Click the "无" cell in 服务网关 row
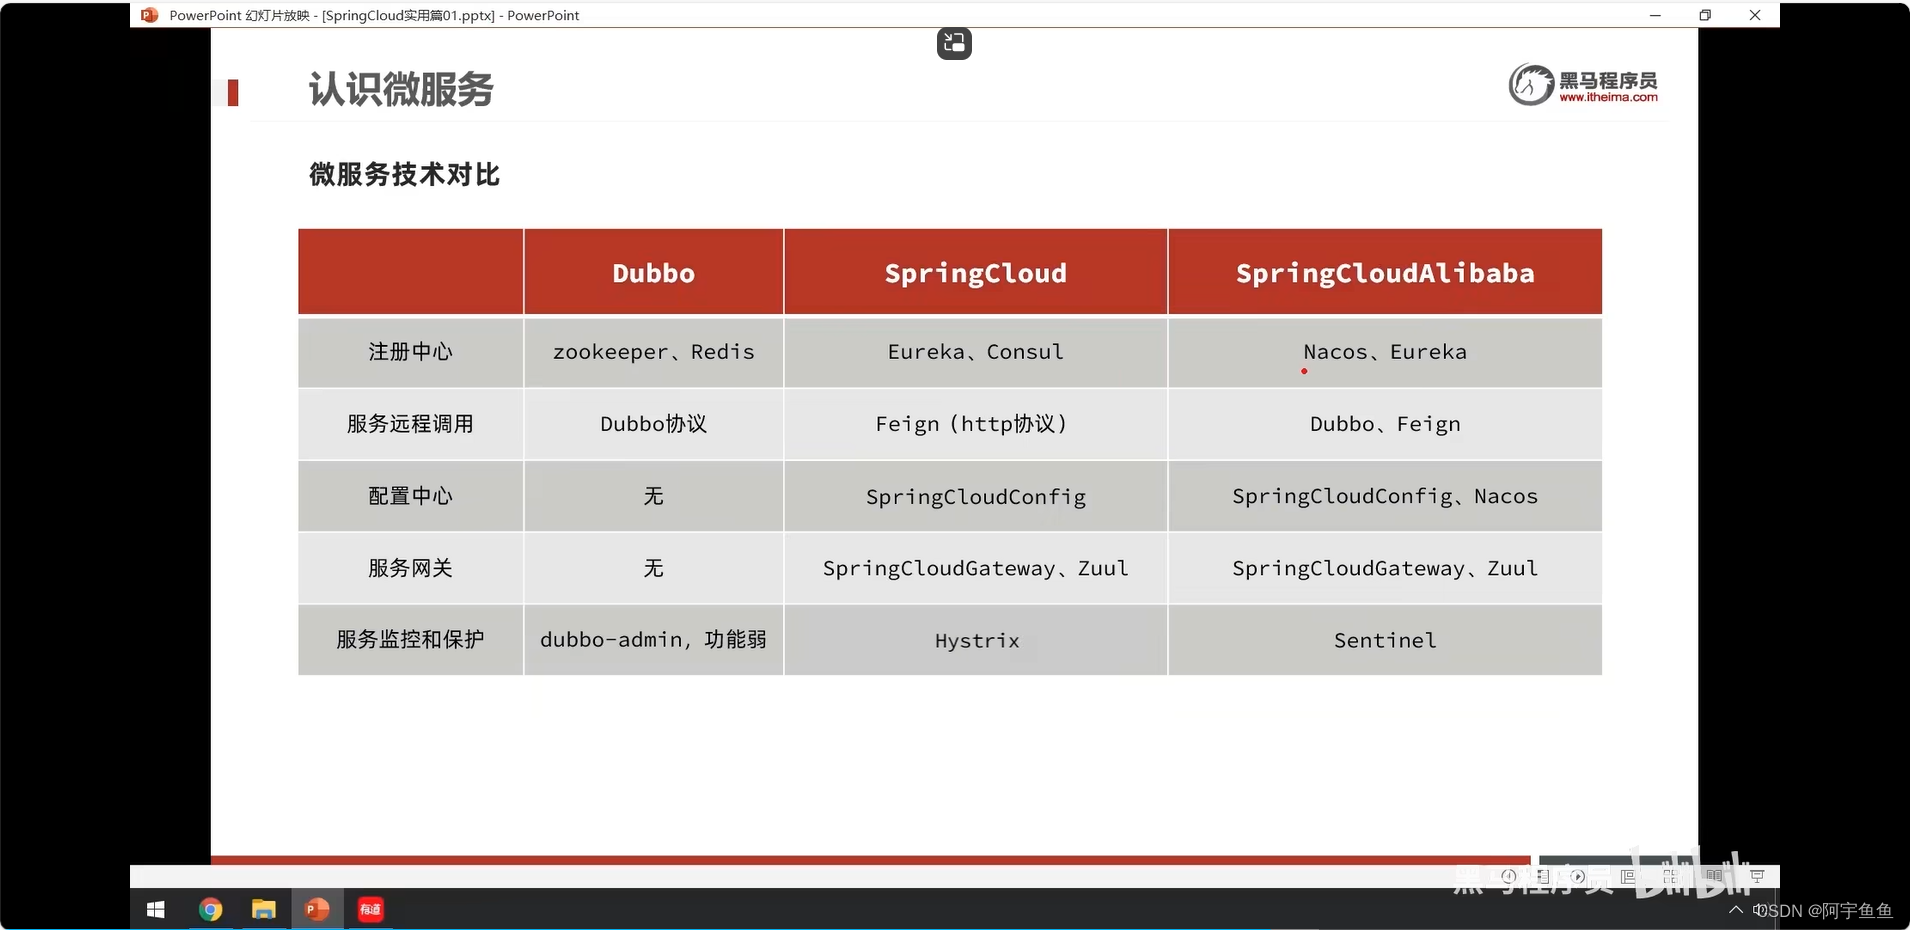The width and height of the screenshot is (1910, 930). pyautogui.click(x=653, y=568)
